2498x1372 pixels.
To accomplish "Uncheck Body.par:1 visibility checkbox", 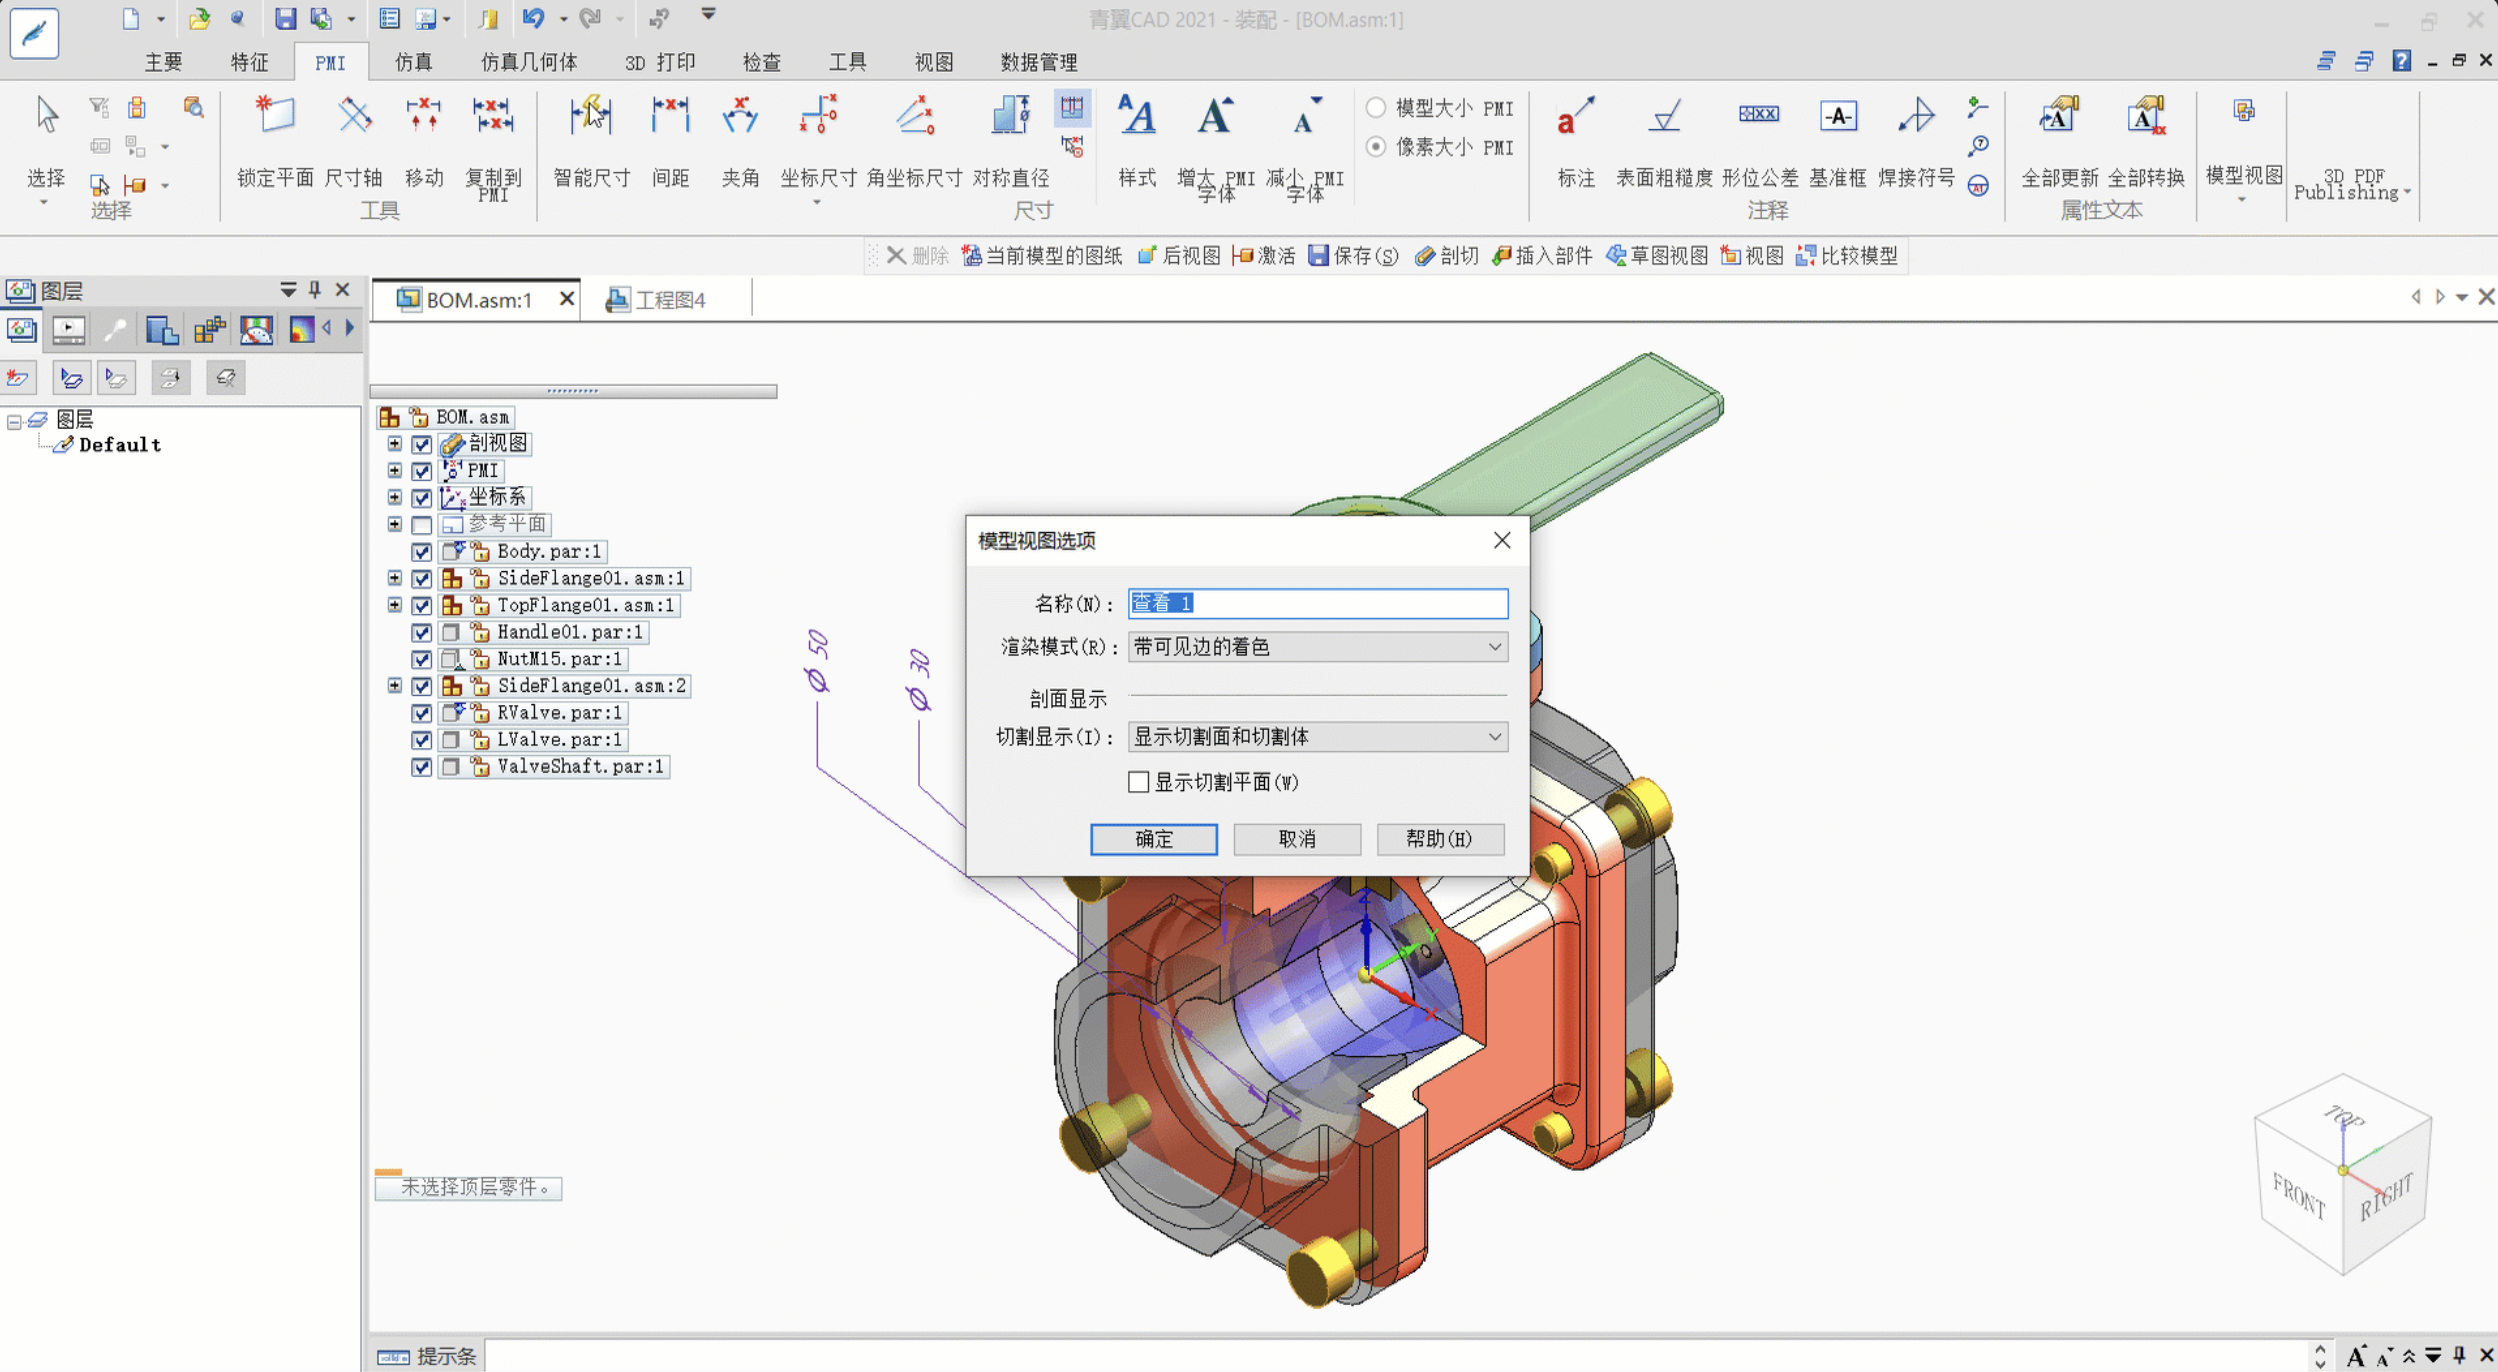I will (x=422, y=551).
